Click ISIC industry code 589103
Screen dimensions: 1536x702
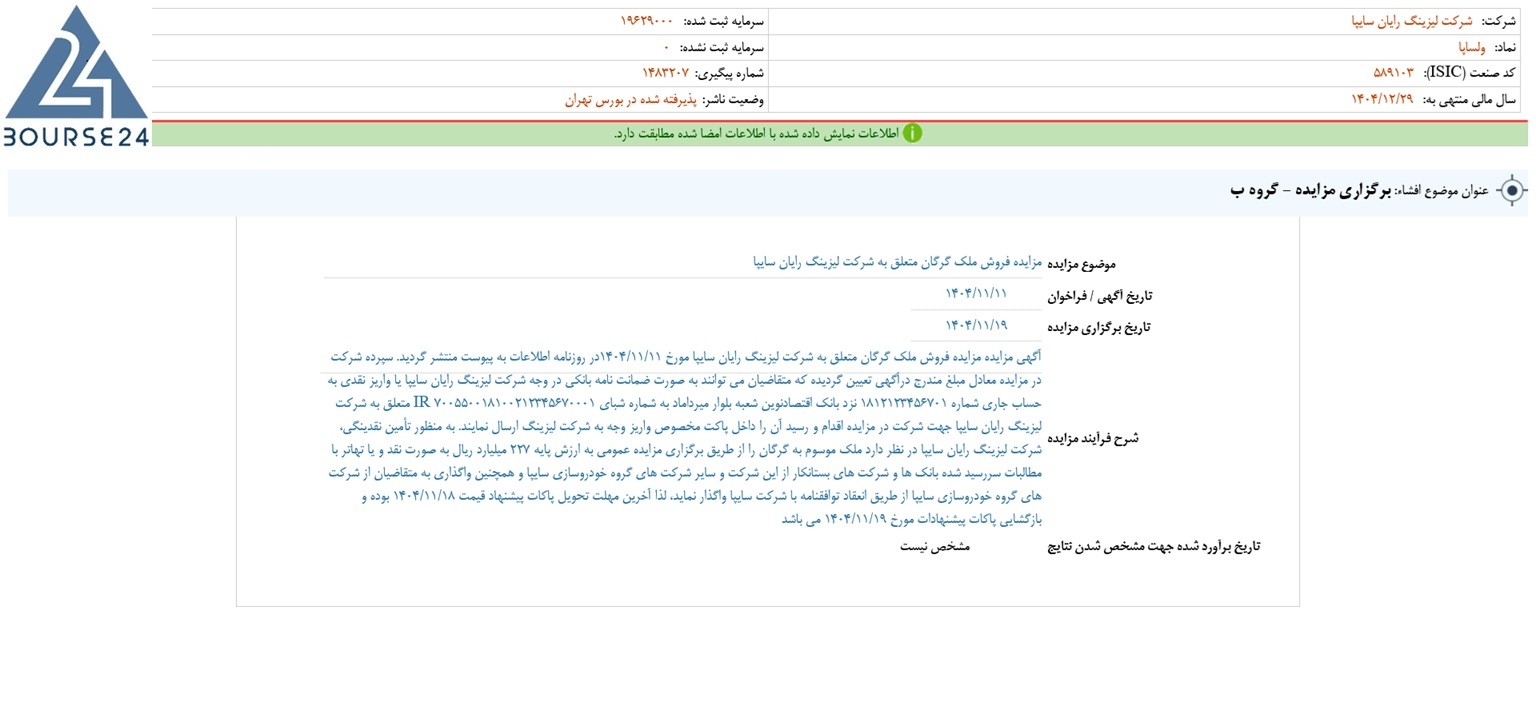coord(1393,73)
